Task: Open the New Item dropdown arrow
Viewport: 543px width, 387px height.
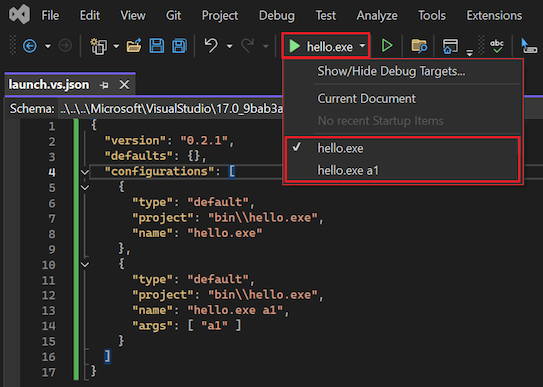Action: [x=116, y=46]
